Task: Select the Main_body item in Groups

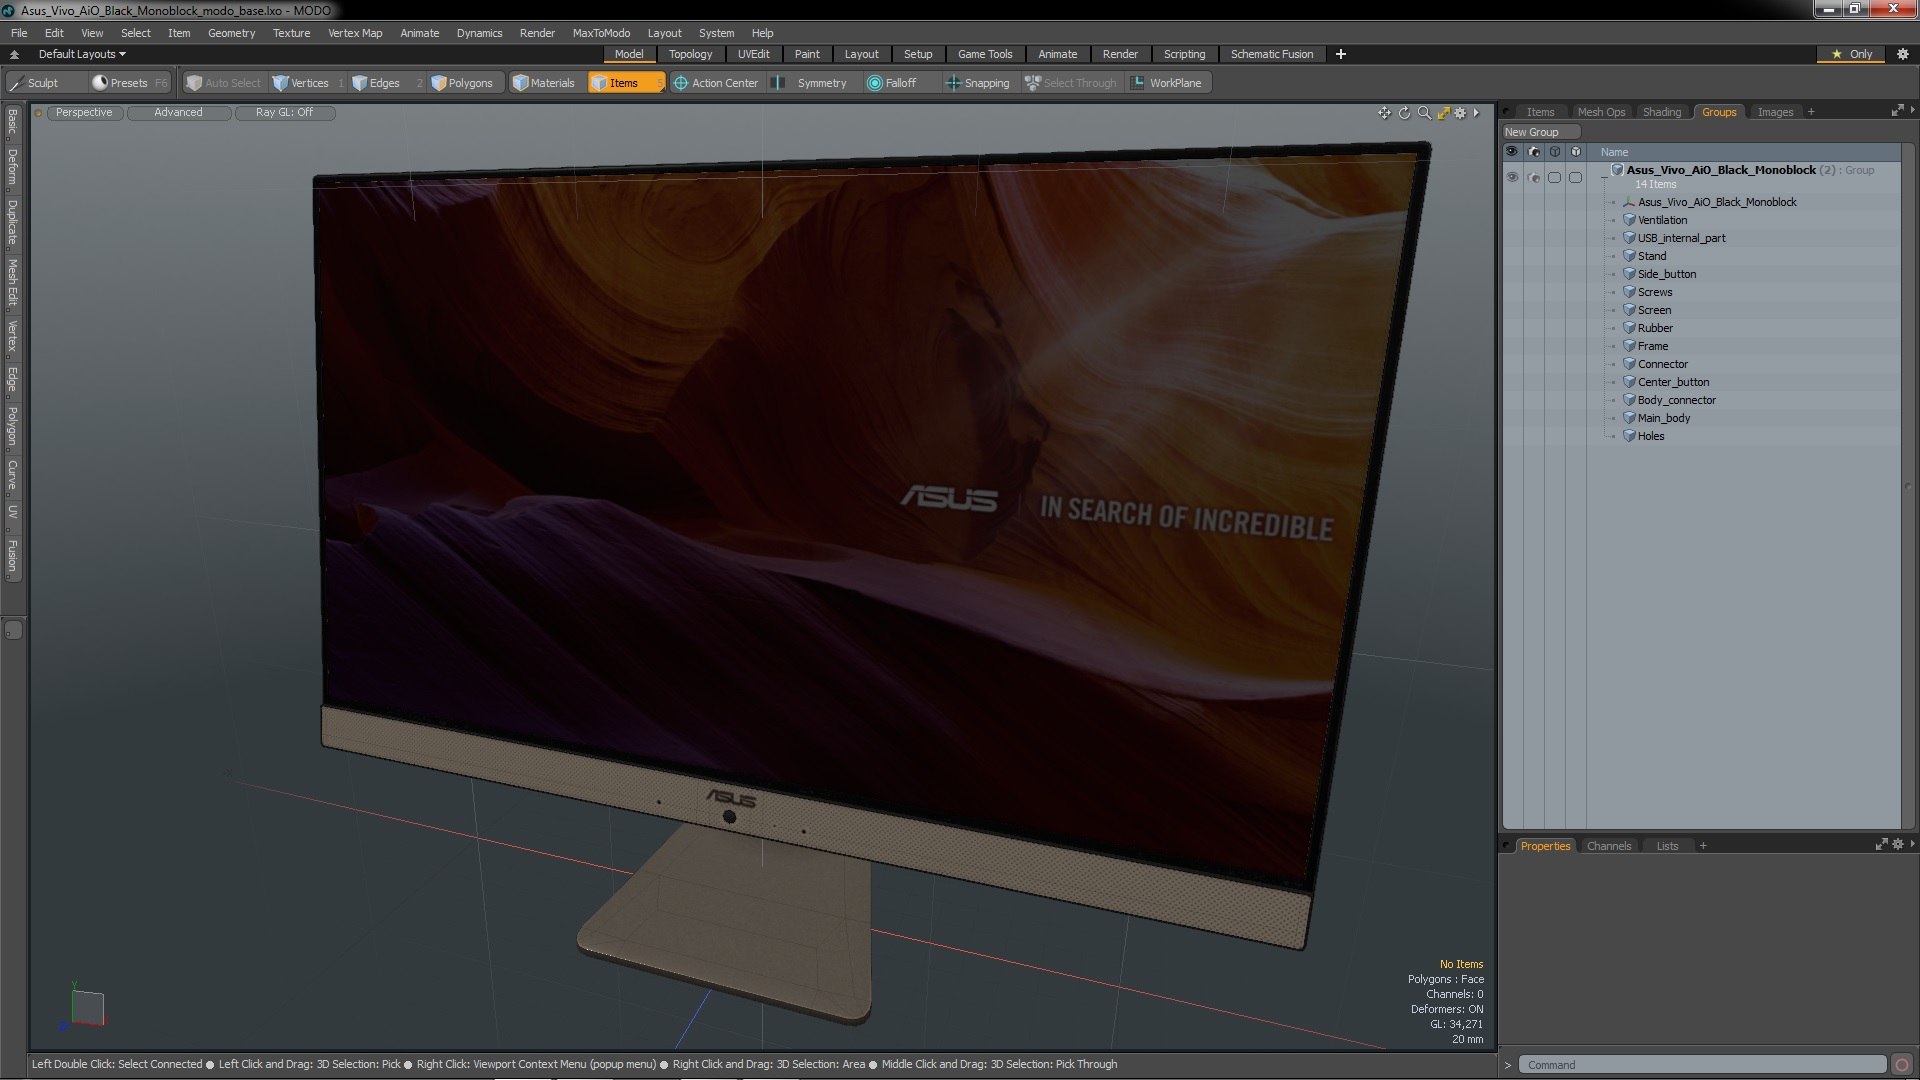Action: click(1663, 418)
